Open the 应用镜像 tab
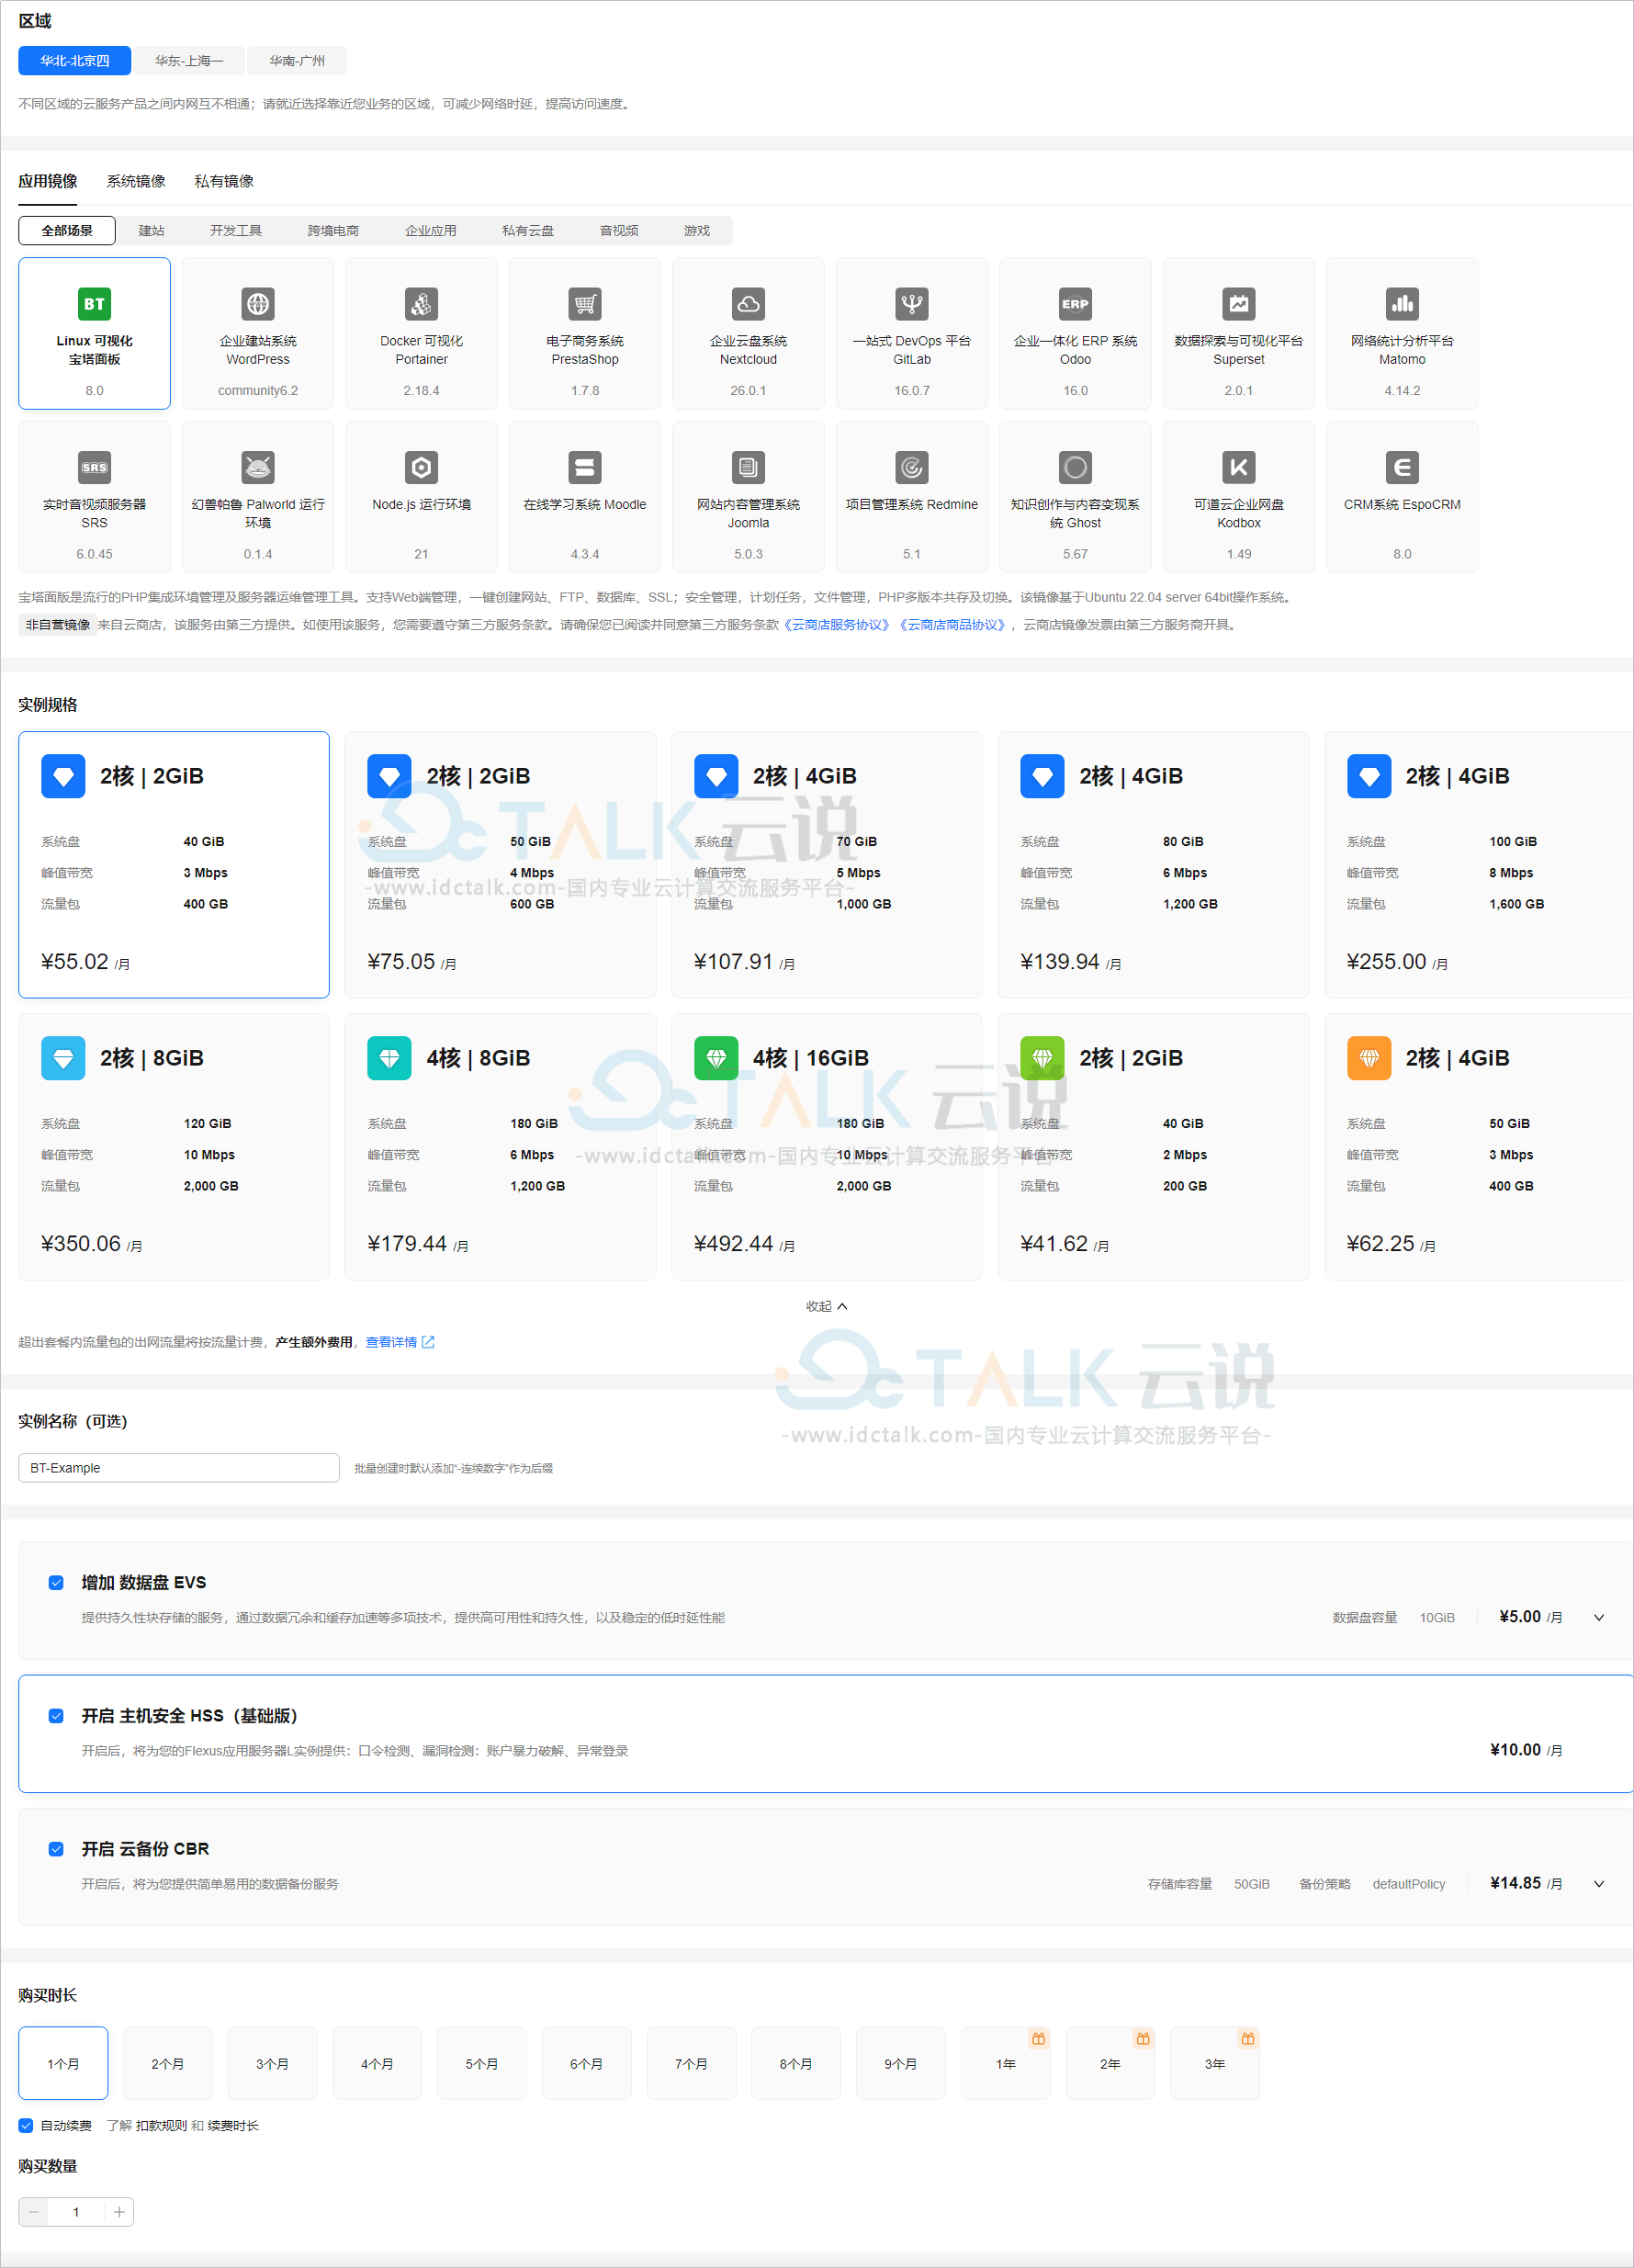Image resolution: width=1634 pixels, height=2268 pixels. [x=48, y=181]
